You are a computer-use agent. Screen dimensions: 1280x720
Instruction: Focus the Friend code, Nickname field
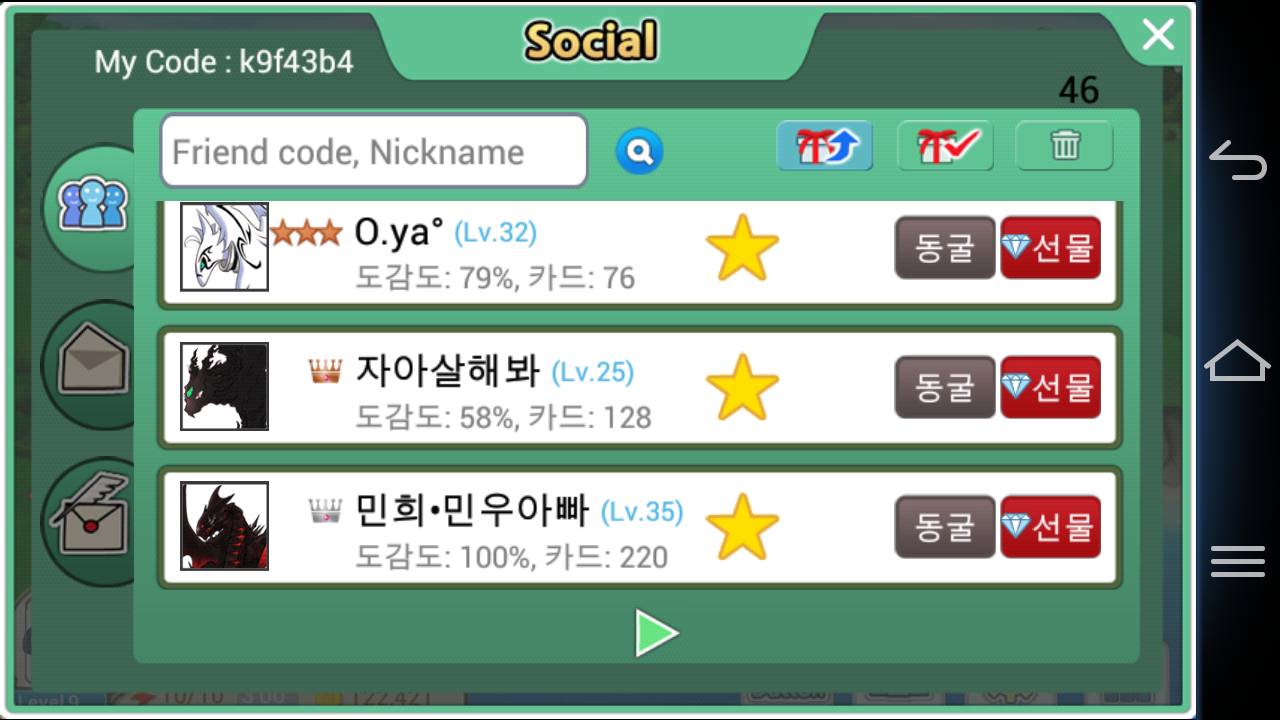[374, 151]
